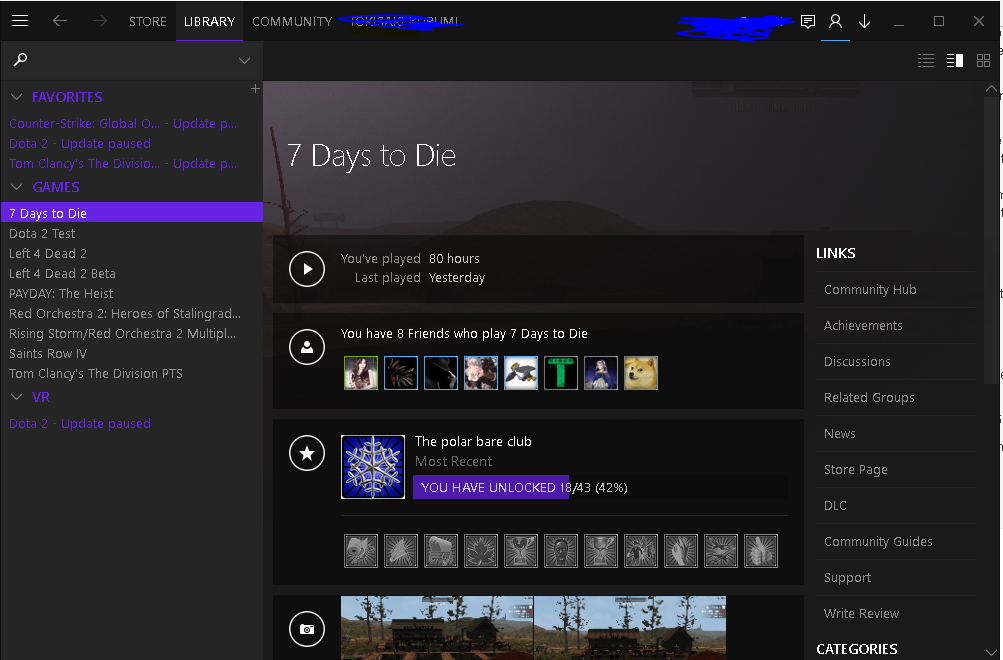Switch to list view layout
This screenshot has width=1003, height=660.
(x=926, y=60)
